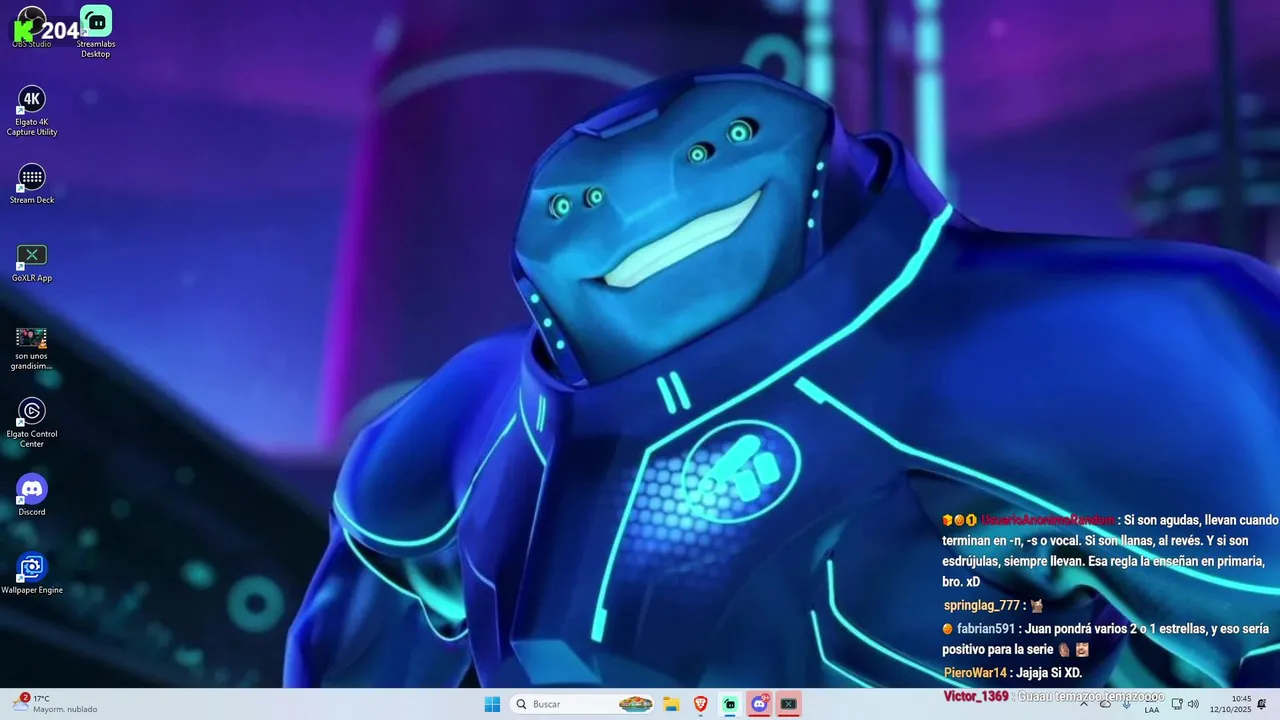Image resolution: width=1280 pixels, height=720 pixels.
Task: Switch to Discord in the taskbar
Action: point(759,704)
